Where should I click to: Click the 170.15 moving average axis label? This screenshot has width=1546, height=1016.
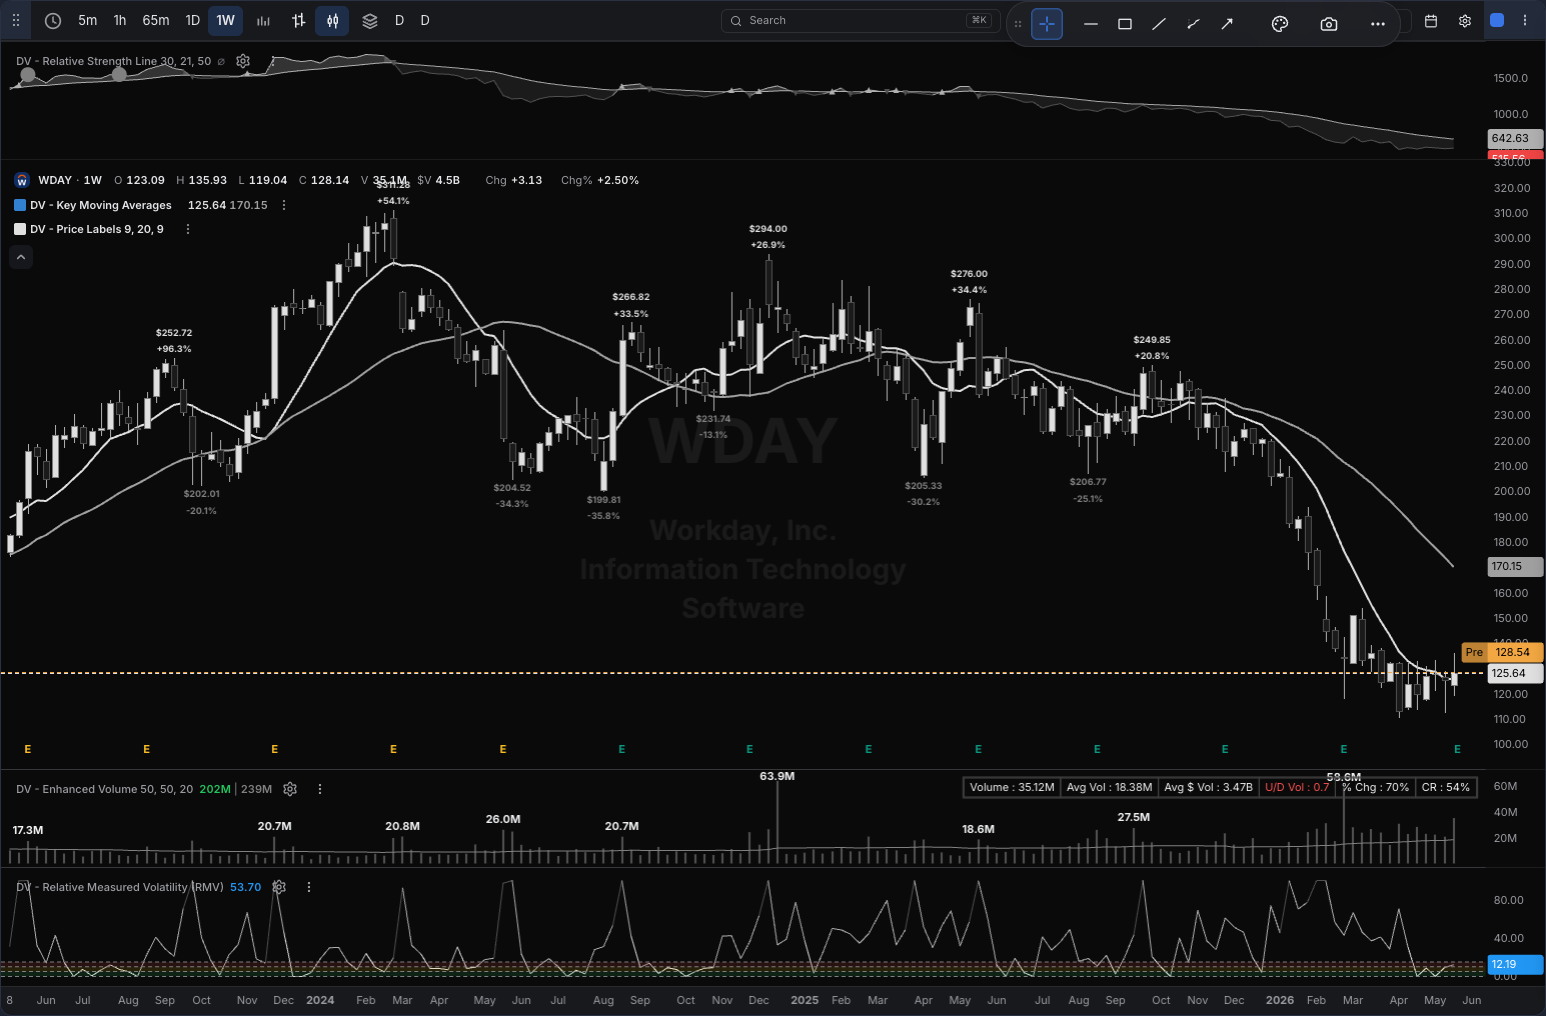[1516, 566]
